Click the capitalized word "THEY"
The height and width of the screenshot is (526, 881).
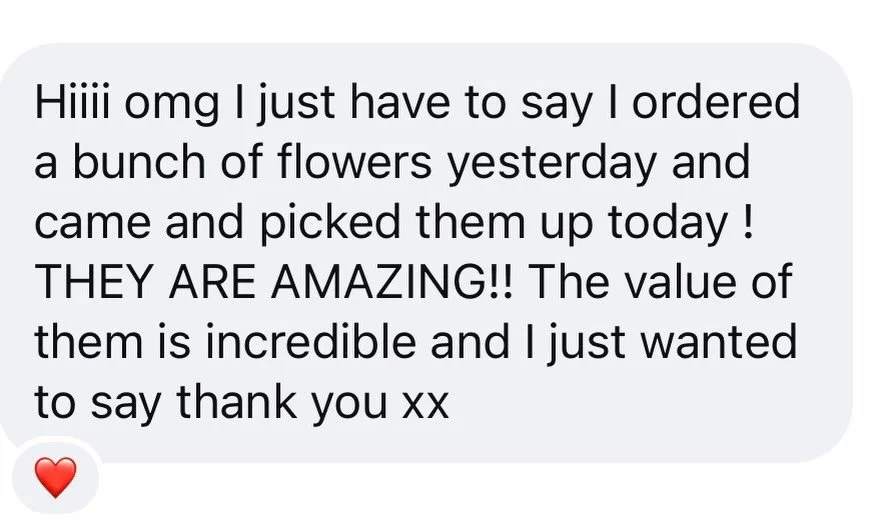pos(94,282)
